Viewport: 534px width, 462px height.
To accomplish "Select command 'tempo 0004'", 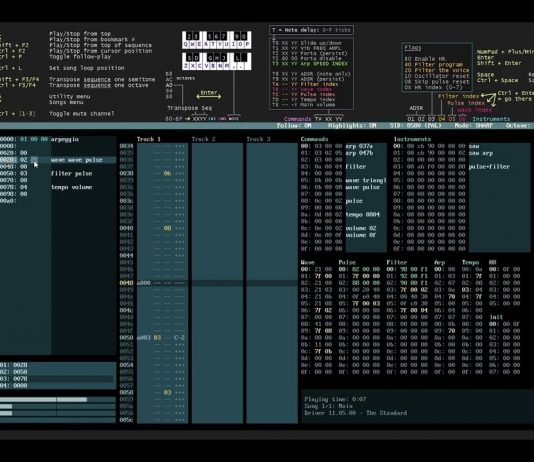I will [x=362, y=214].
